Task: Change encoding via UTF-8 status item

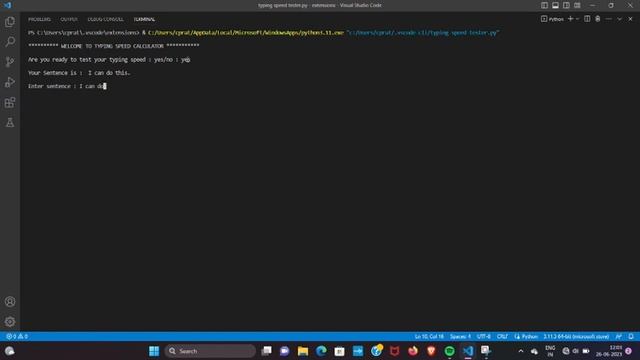Action: 484,336
